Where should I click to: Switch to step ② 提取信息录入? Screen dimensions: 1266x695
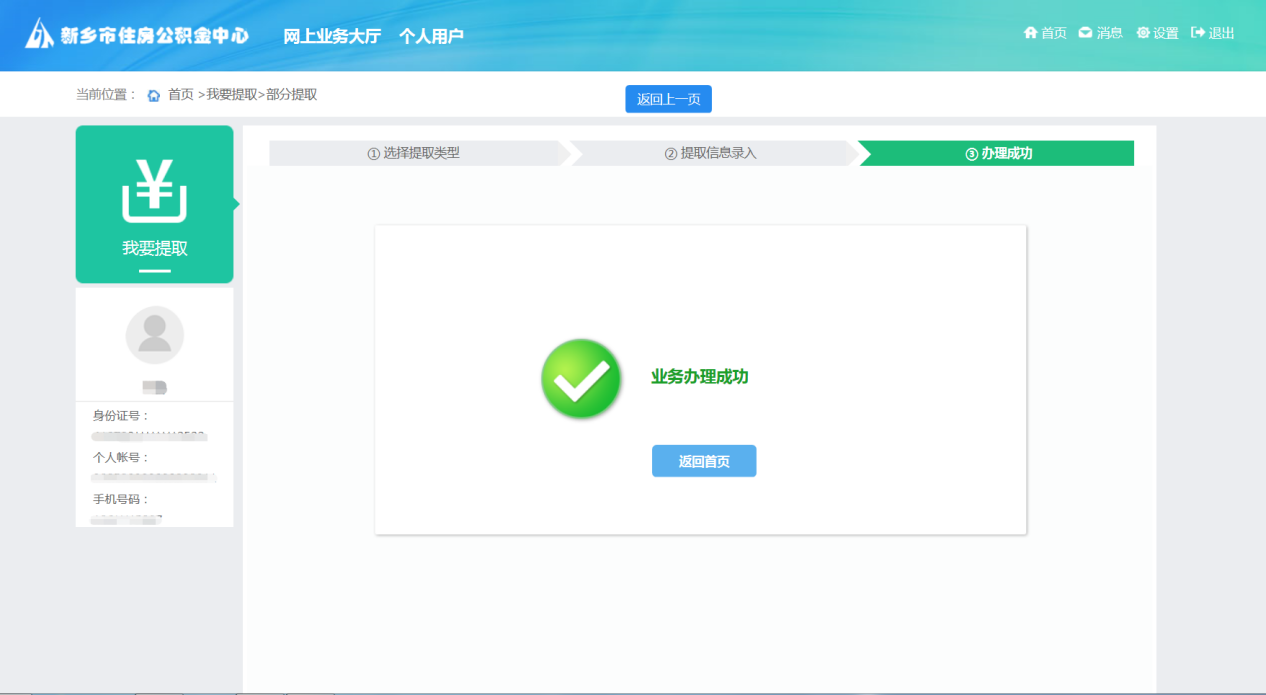[710, 153]
